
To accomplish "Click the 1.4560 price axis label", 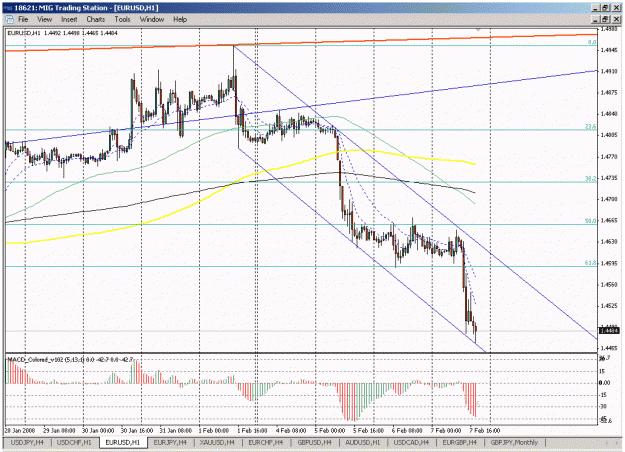I will point(609,284).
